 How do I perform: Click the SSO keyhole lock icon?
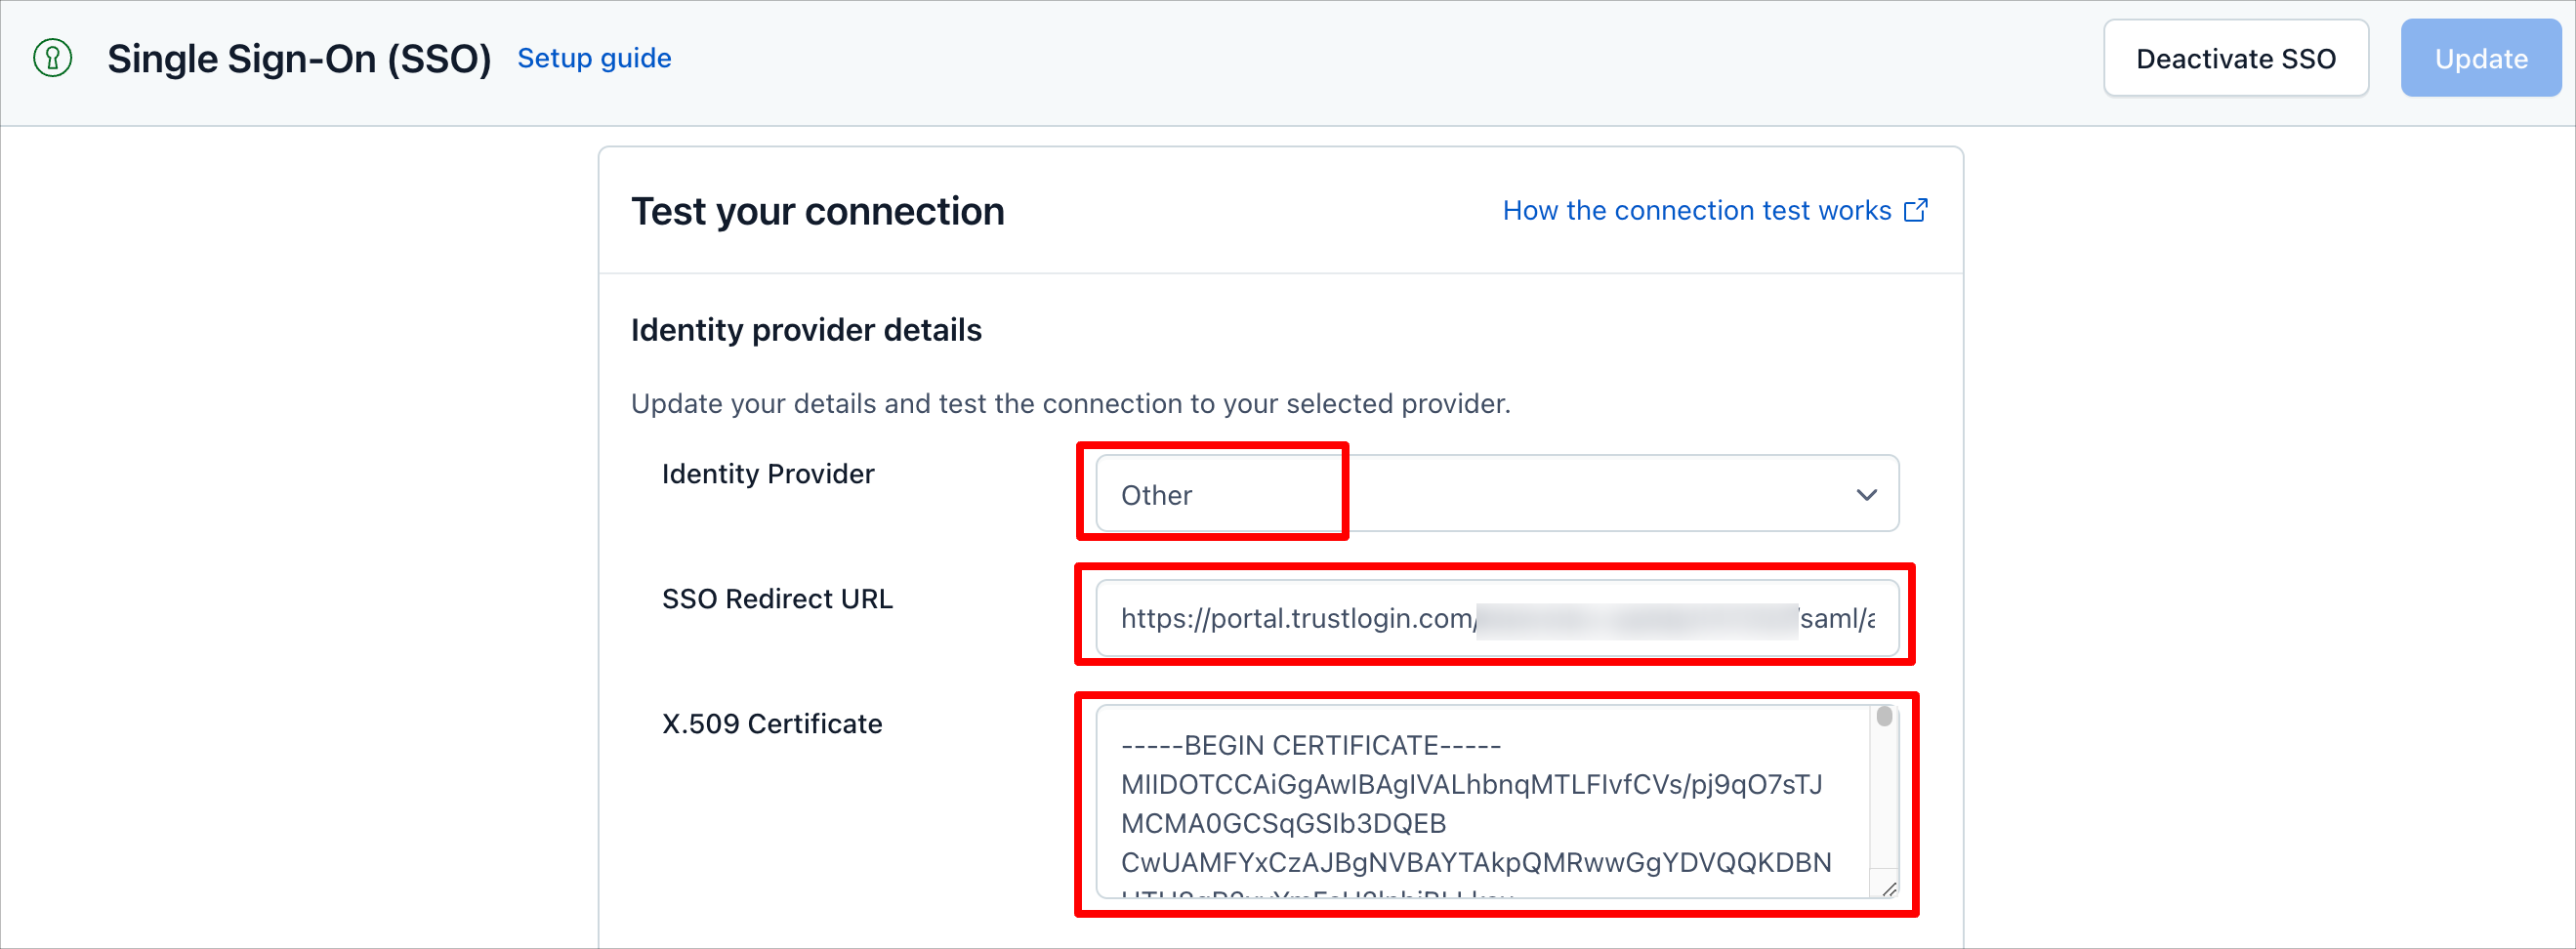coord(53,58)
